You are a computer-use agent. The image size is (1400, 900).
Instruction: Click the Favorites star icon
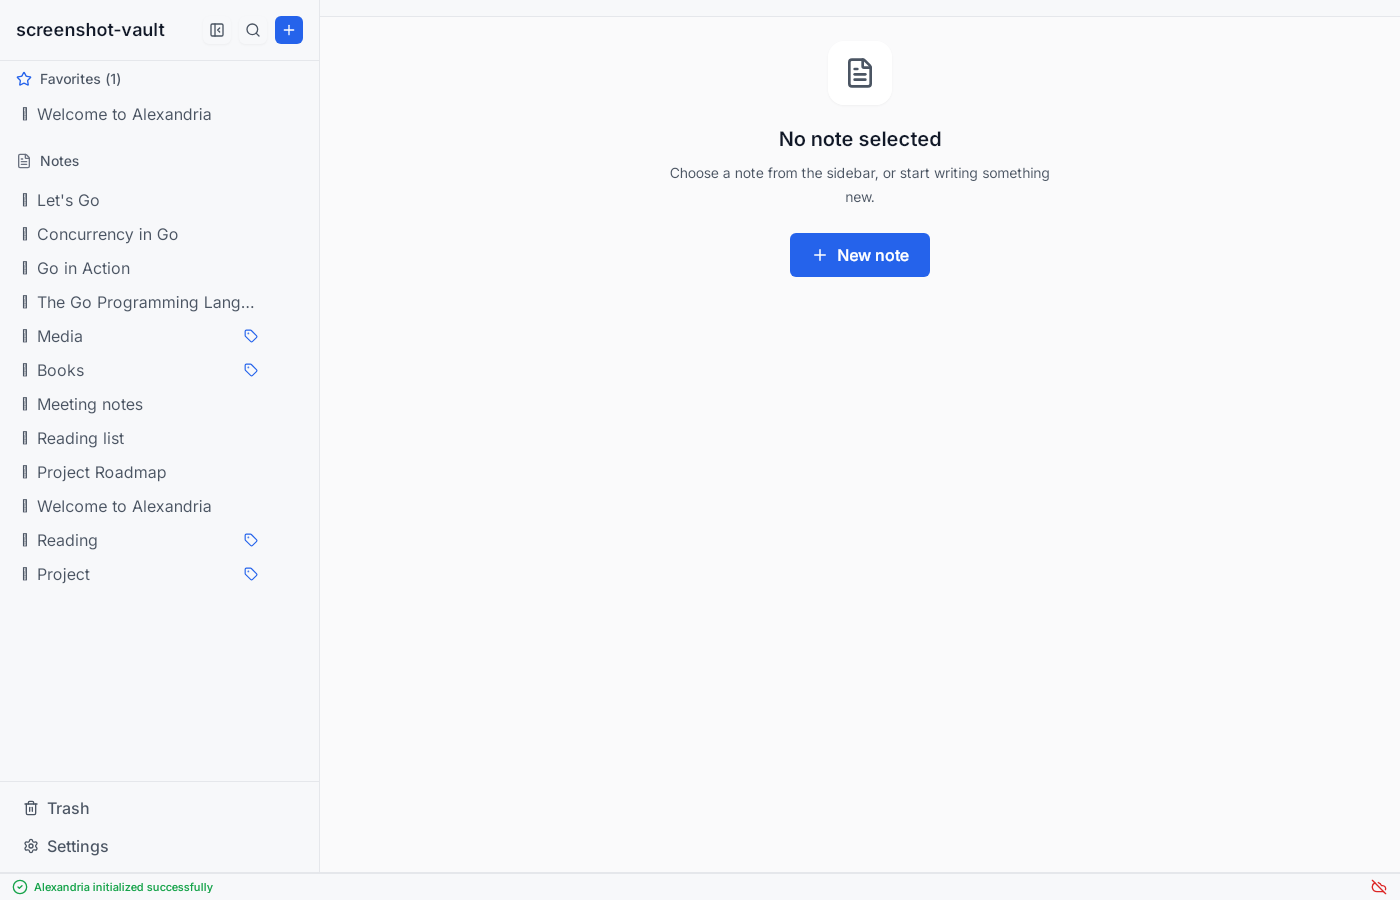tap(24, 79)
